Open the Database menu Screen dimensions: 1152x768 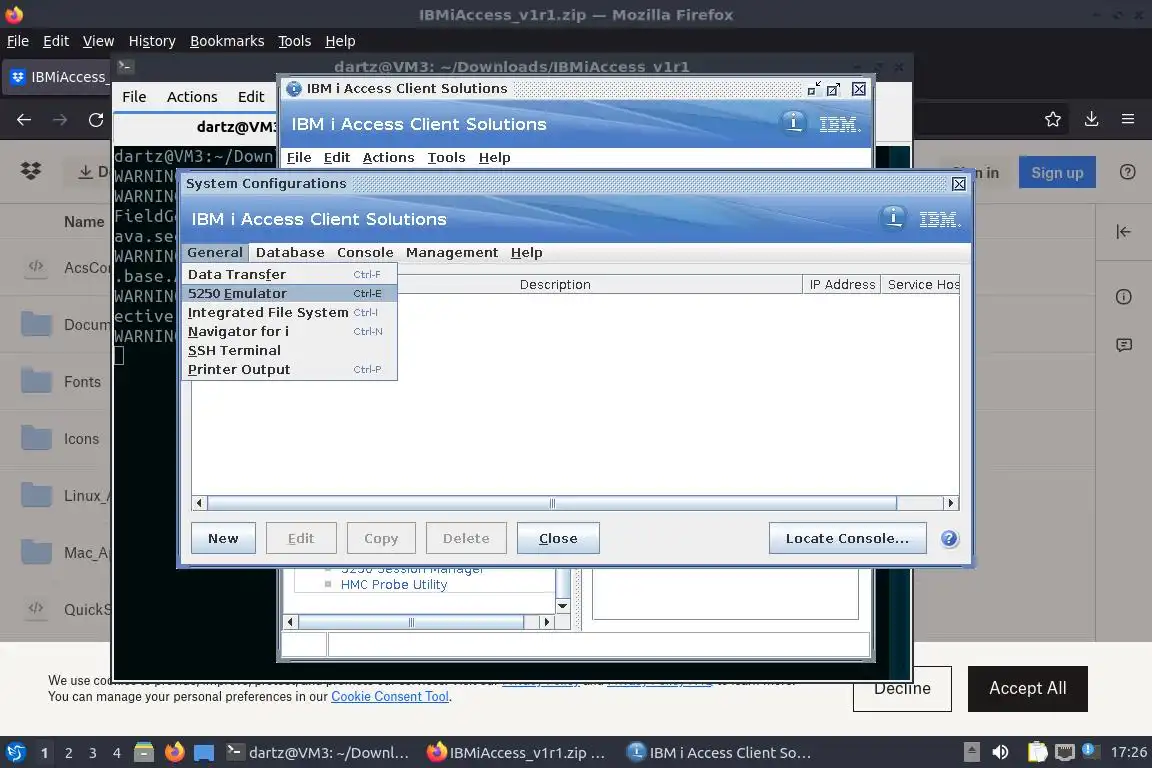point(289,252)
